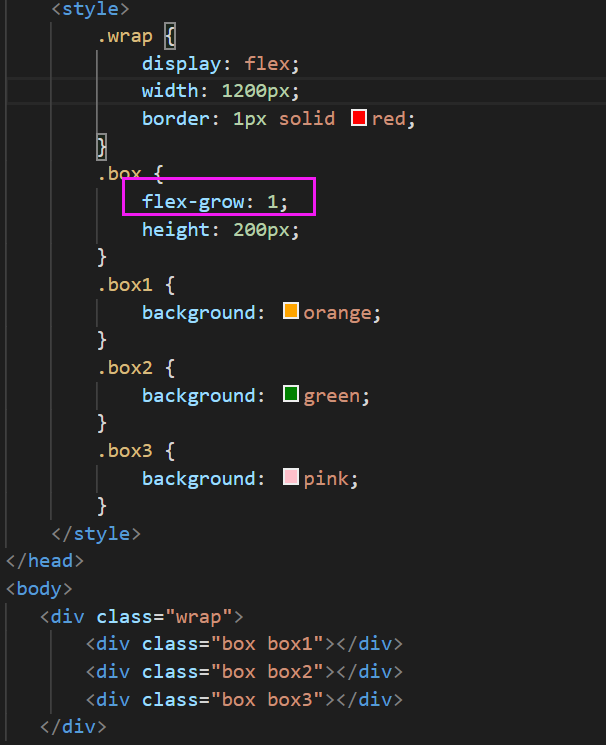Viewport: 606px width, 745px height.
Task: Click the 'red' color value text
Action: tap(388, 119)
